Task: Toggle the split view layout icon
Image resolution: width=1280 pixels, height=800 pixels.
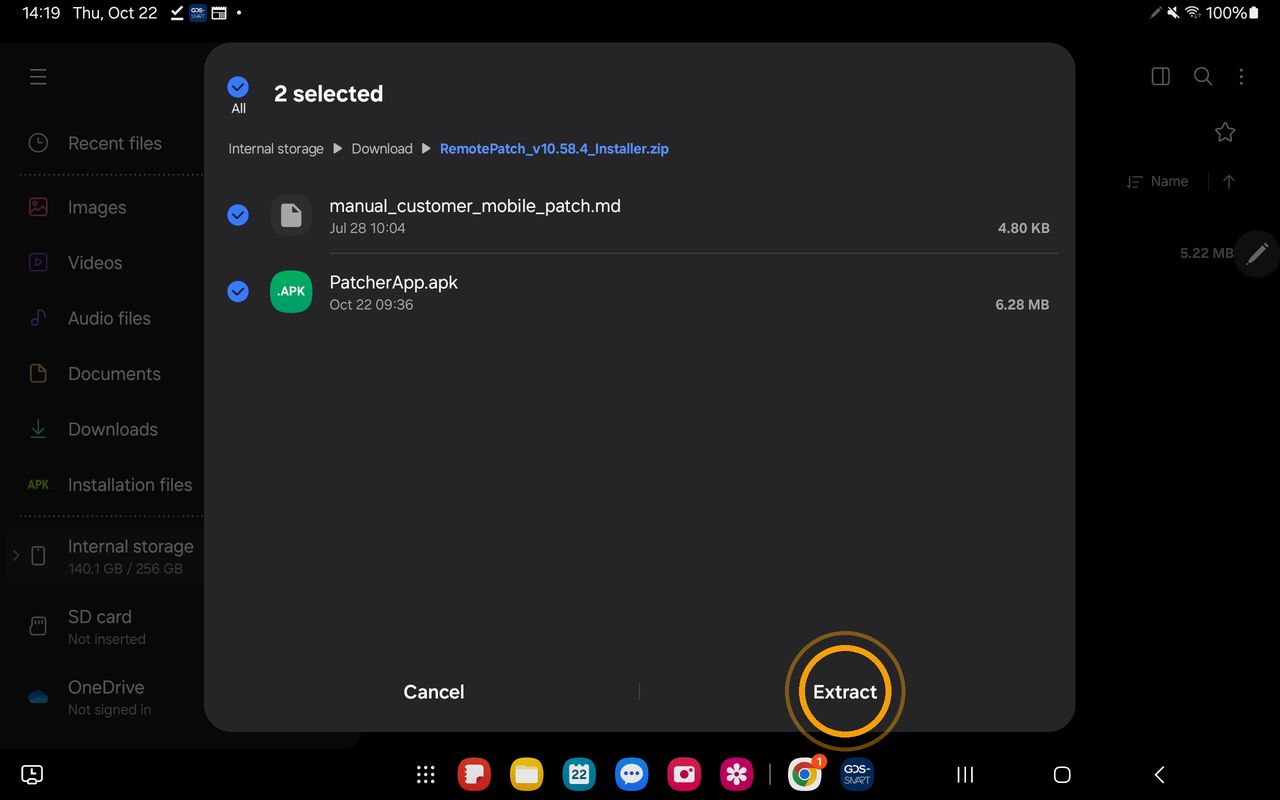Action: point(1161,77)
